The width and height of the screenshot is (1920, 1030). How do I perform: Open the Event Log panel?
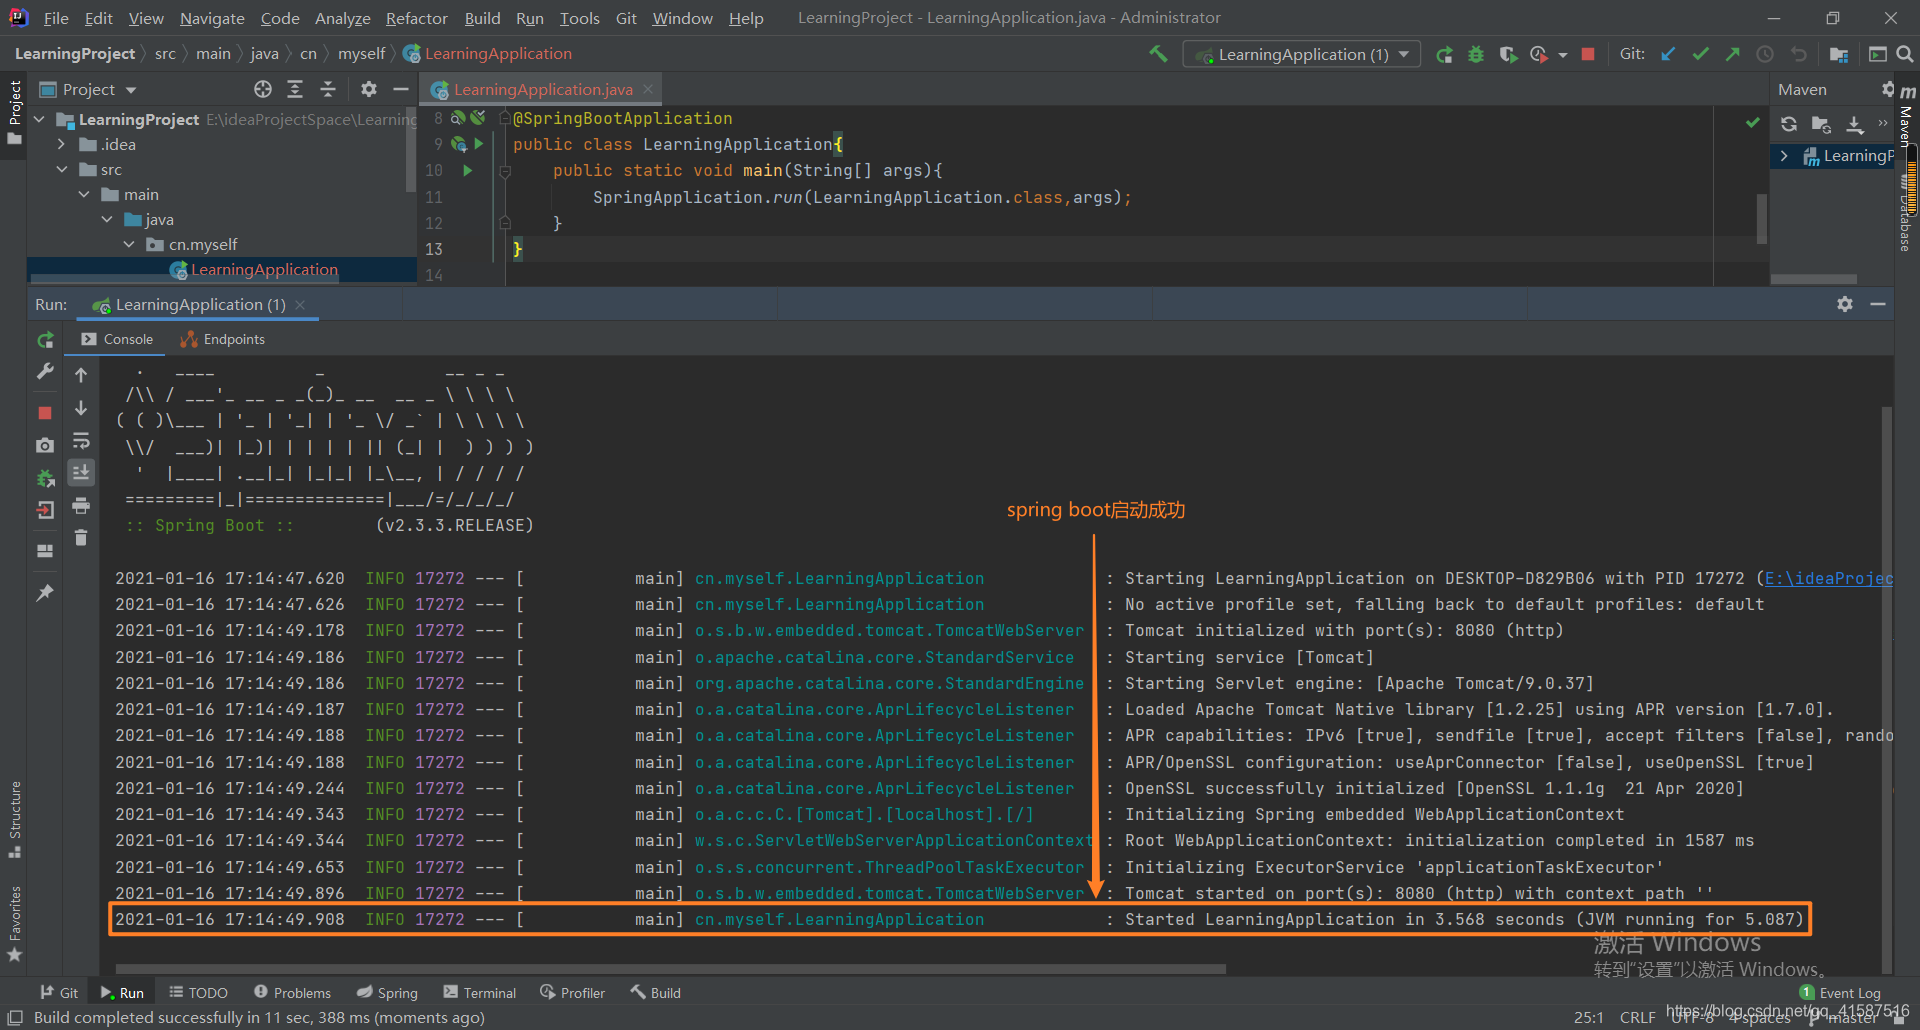click(x=1848, y=992)
